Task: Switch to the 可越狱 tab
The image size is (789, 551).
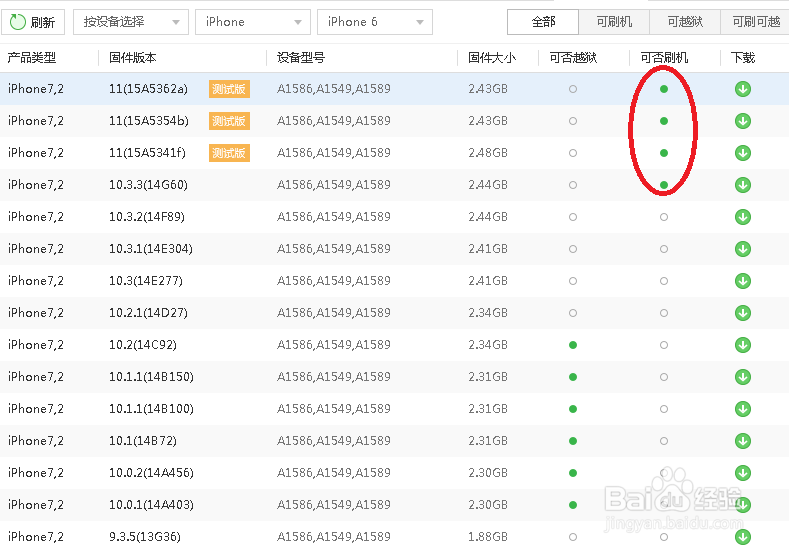Action: point(685,22)
